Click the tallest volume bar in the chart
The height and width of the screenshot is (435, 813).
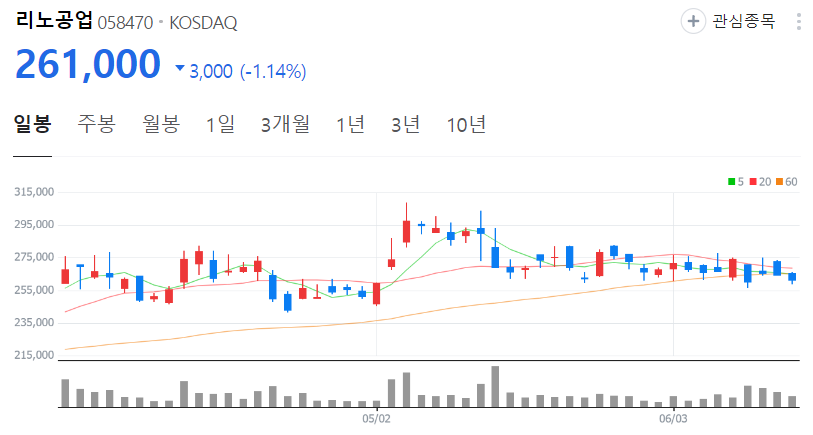(x=495, y=386)
